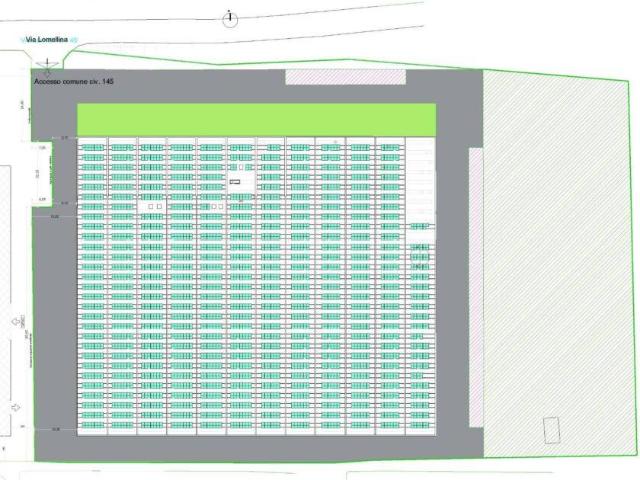Pick the bright green strip above panels

257,118
